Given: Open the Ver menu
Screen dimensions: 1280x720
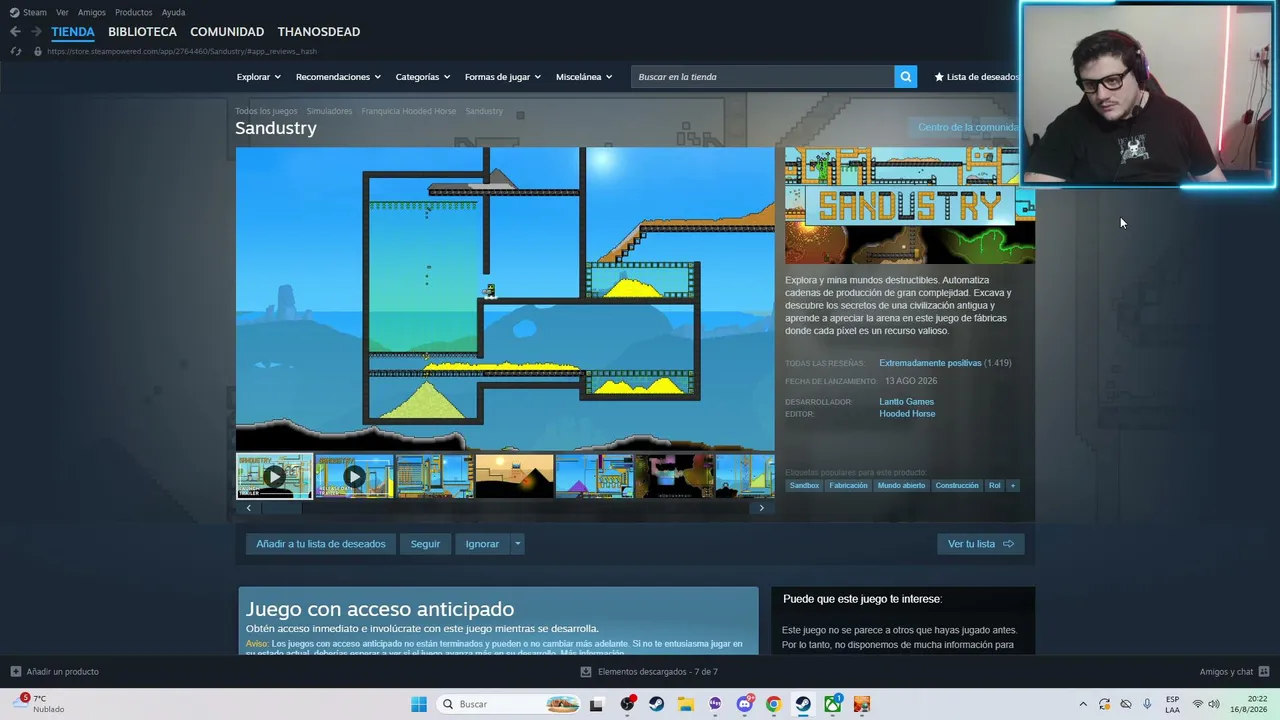Looking at the screenshot, I should coord(62,12).
